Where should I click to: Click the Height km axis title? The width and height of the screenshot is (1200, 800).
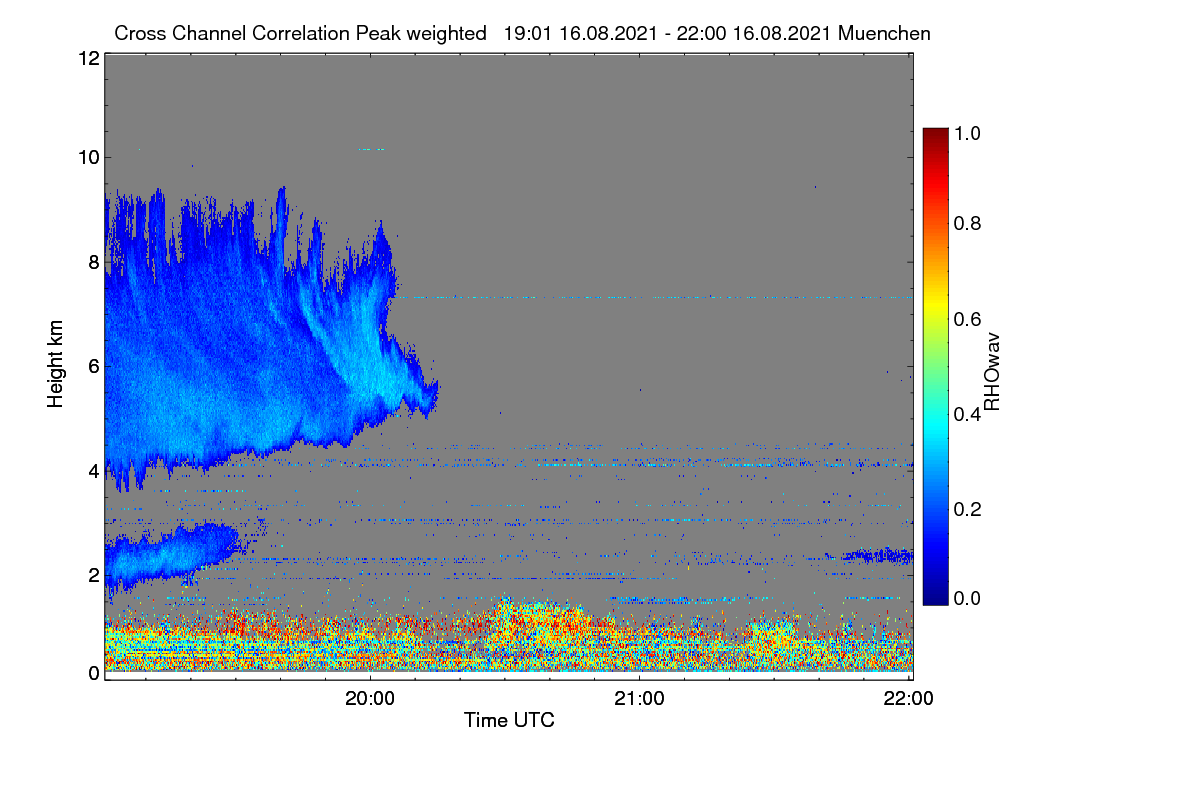pyautogui.click(x=56, y=362)
